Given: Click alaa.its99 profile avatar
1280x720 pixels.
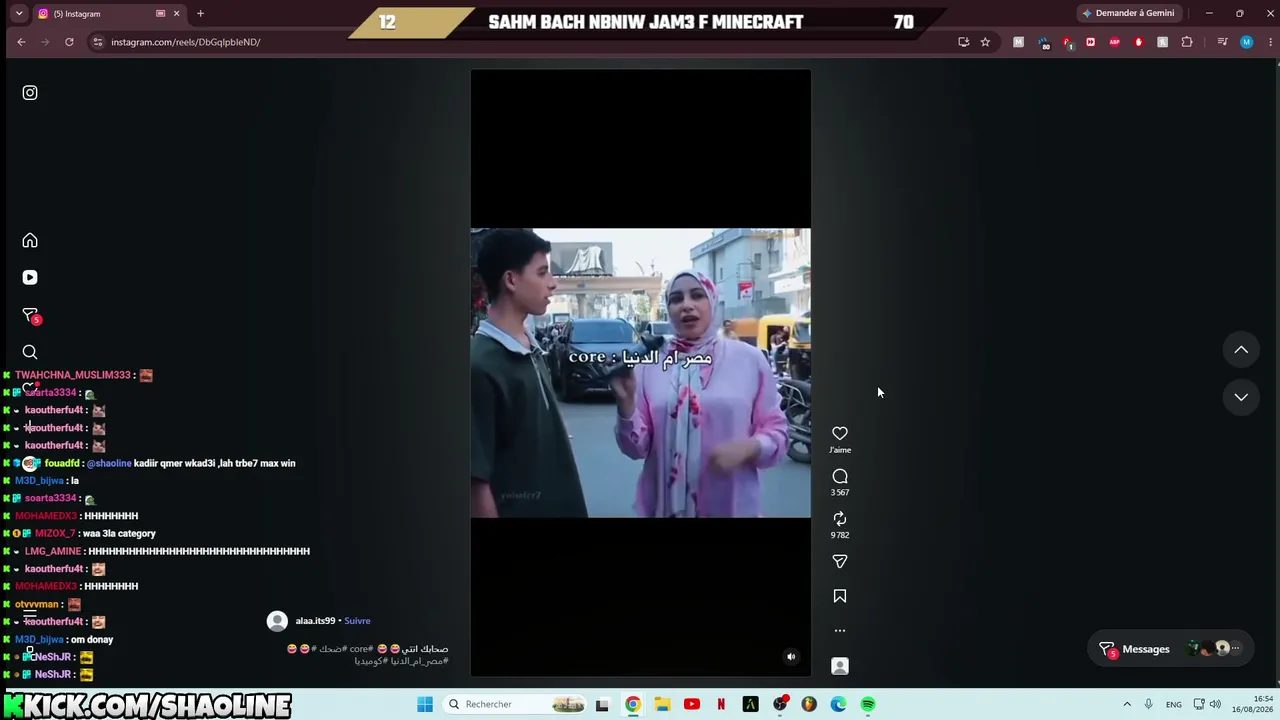Looking at the screenshot, I should point(277,621).
